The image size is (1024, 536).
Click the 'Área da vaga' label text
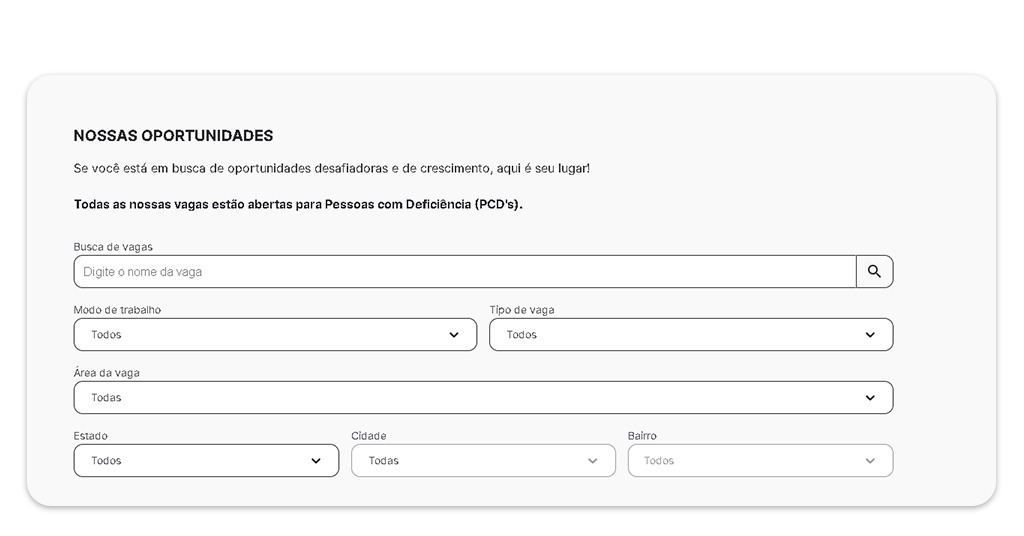pos(107,373)
